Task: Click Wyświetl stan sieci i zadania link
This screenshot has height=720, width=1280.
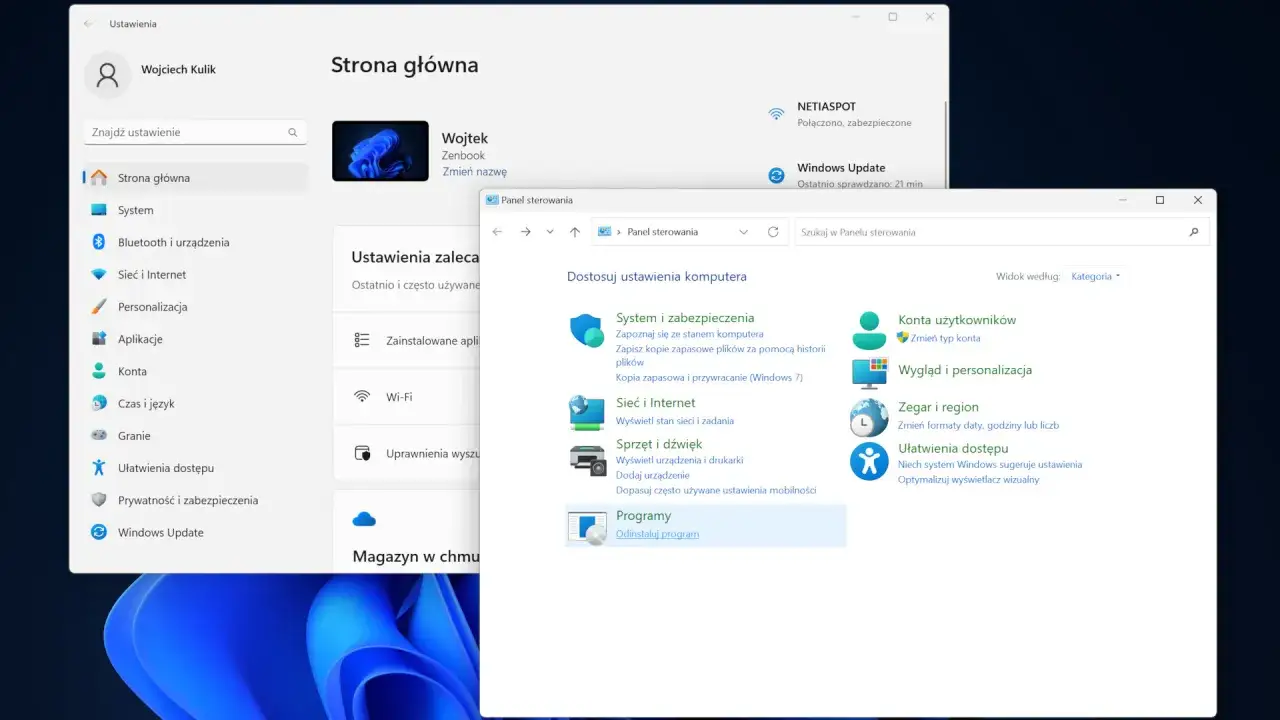Action: [x=675, y=421]
